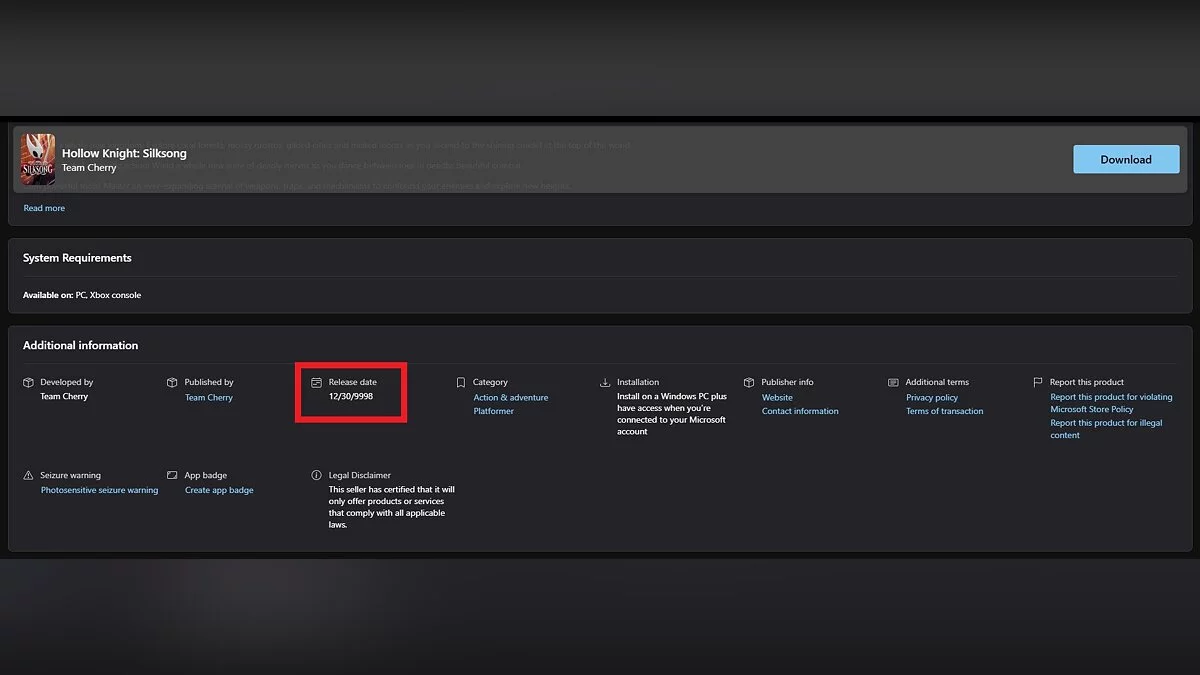Open publisher Contact information link

click(x=800, y=411)
